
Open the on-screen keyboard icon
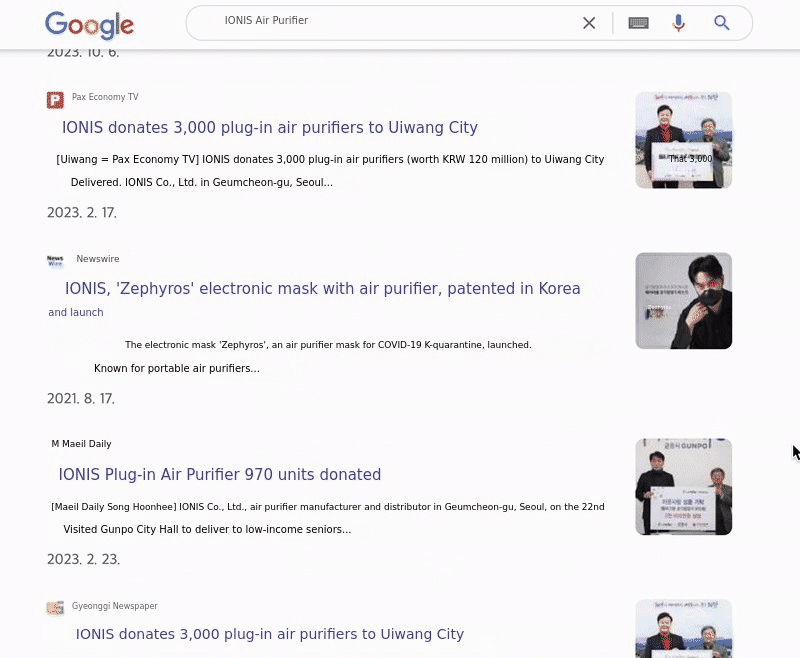click(638, 23)
